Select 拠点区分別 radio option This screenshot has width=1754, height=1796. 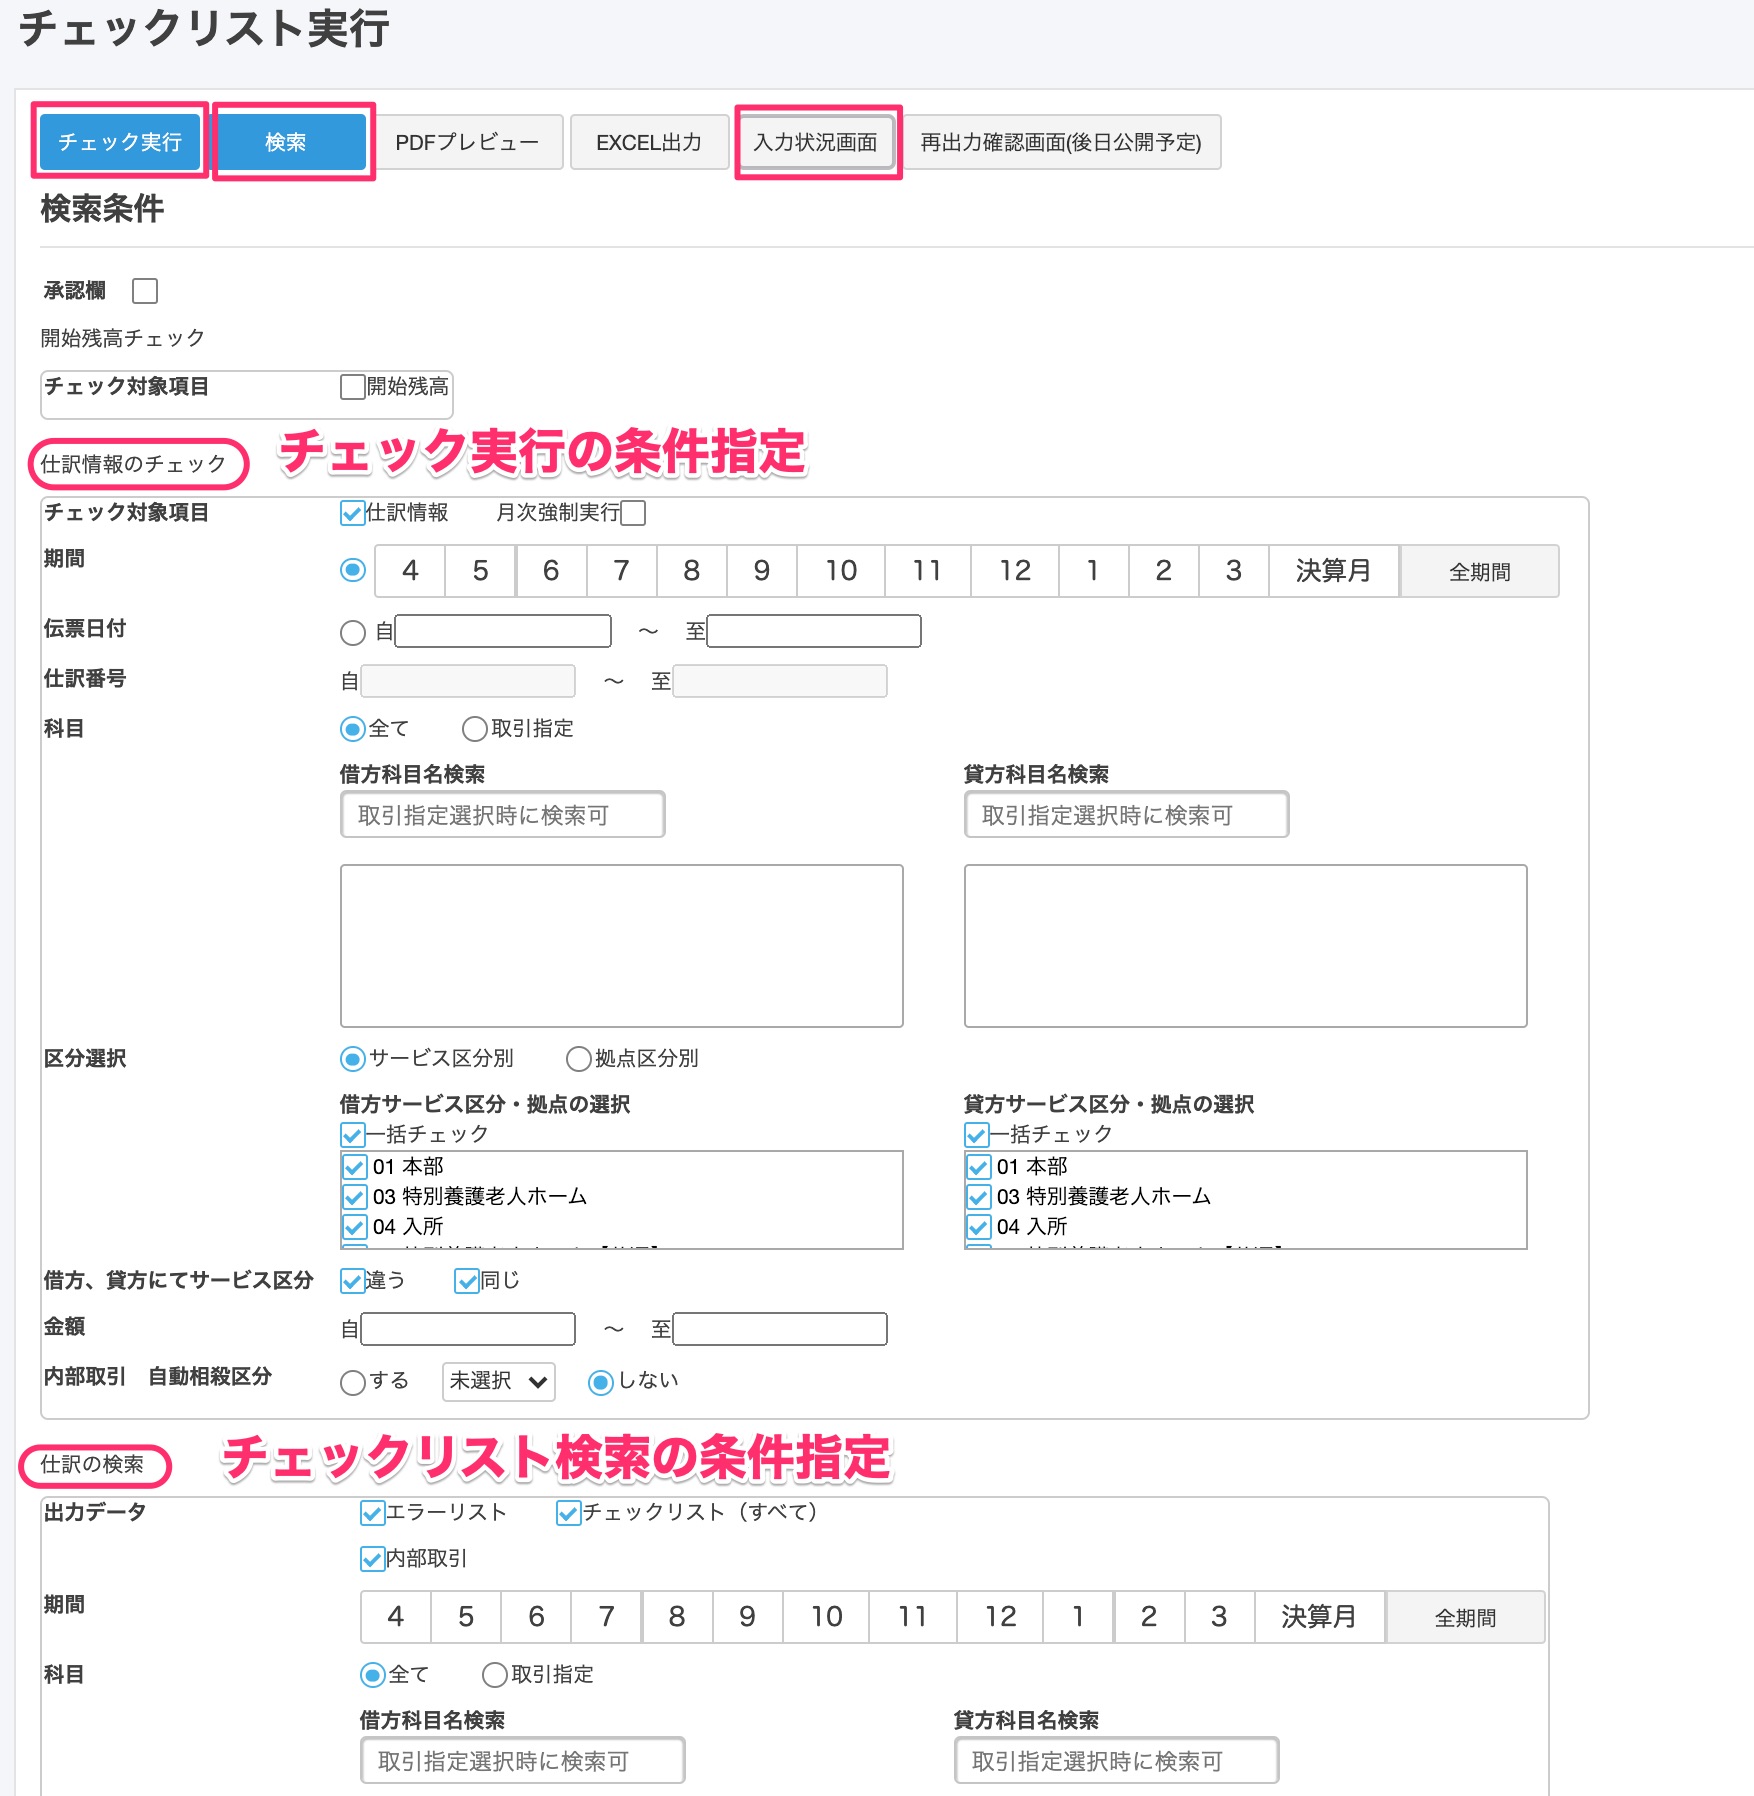(578, 1059)
